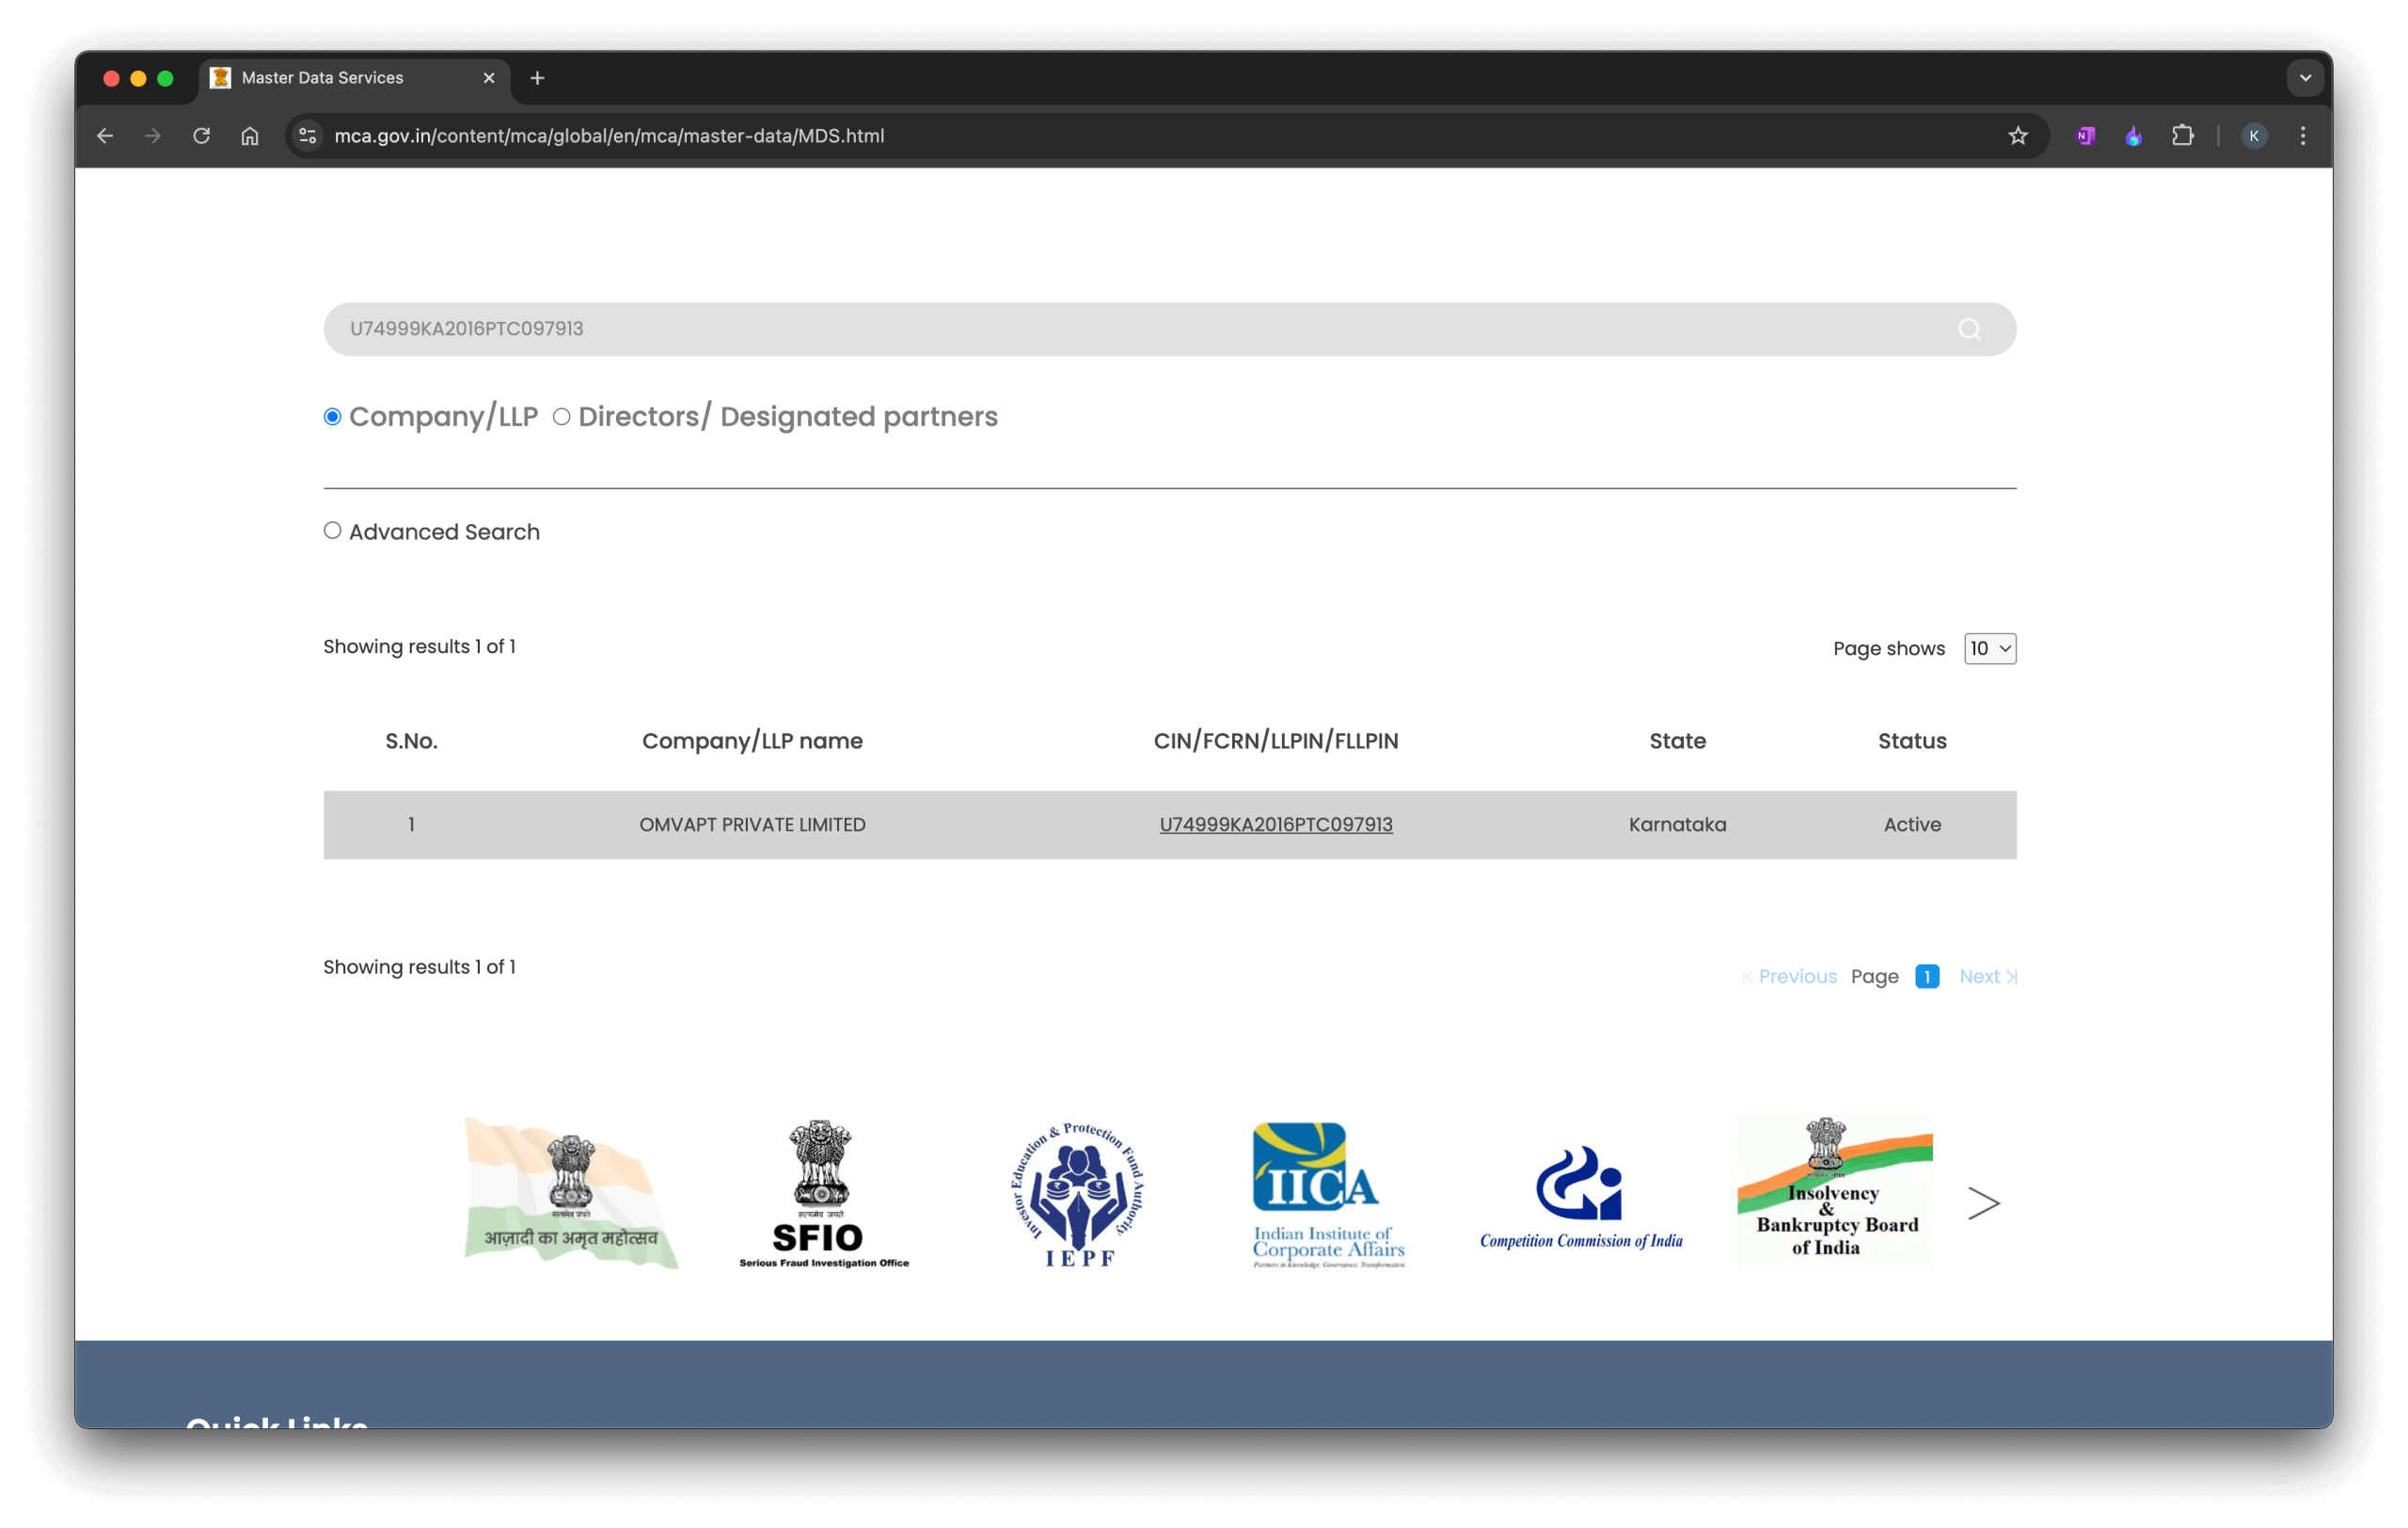
Task: Select Directors/Designated partners radio button
Action: click(561, 417)
